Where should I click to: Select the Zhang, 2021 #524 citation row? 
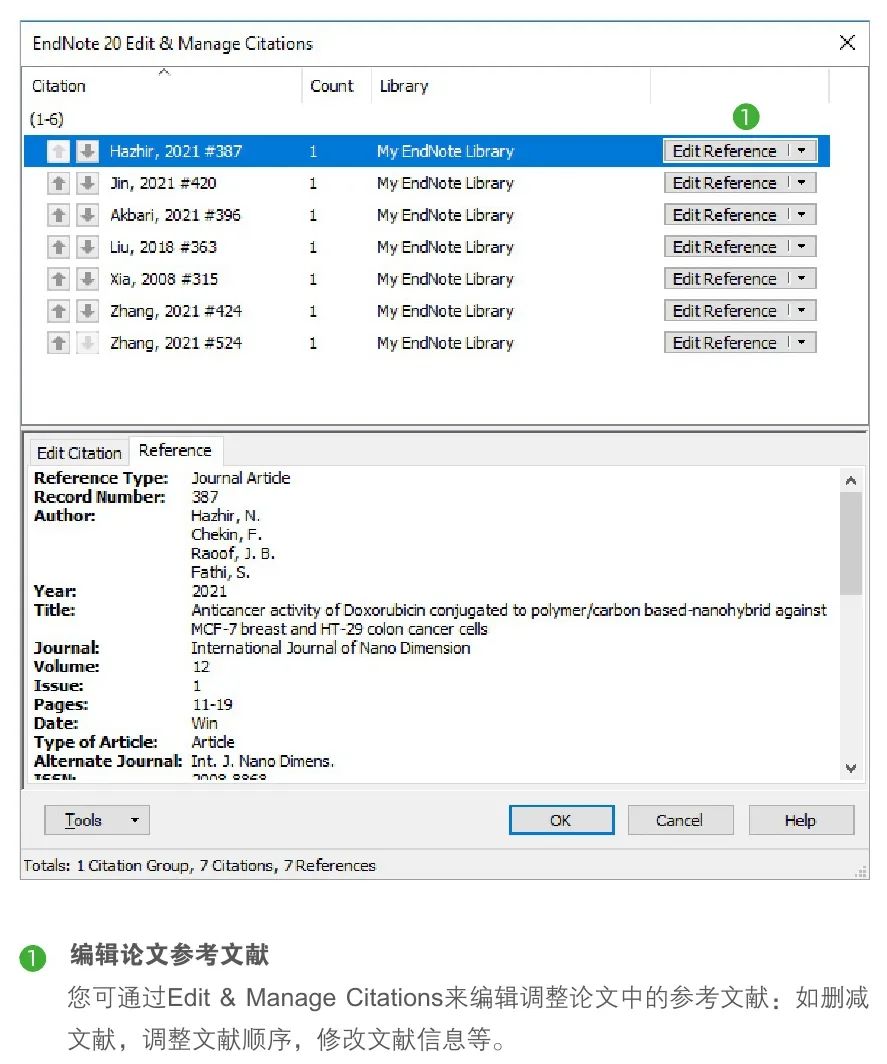click(x=426, y=343)
